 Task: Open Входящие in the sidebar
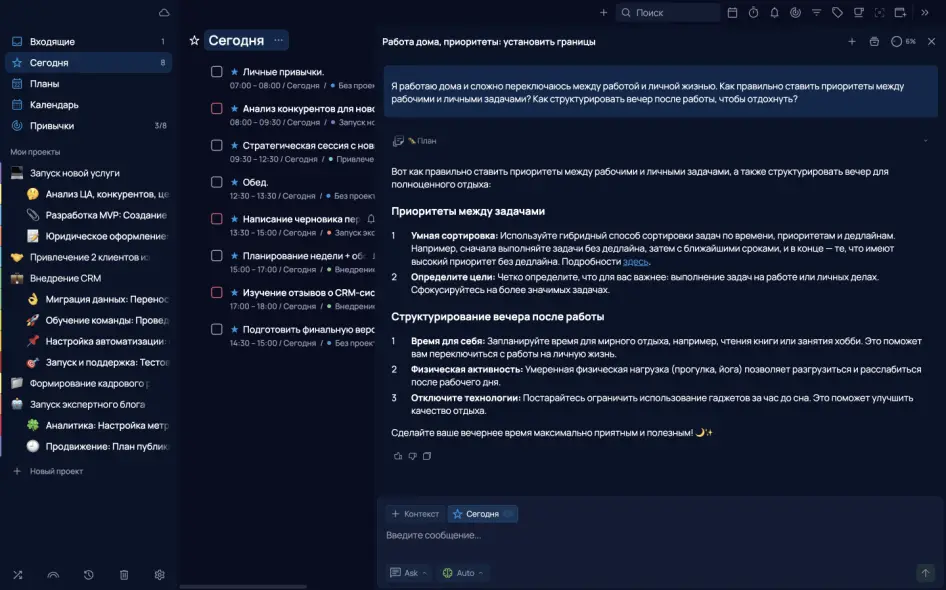coord(52,42)
